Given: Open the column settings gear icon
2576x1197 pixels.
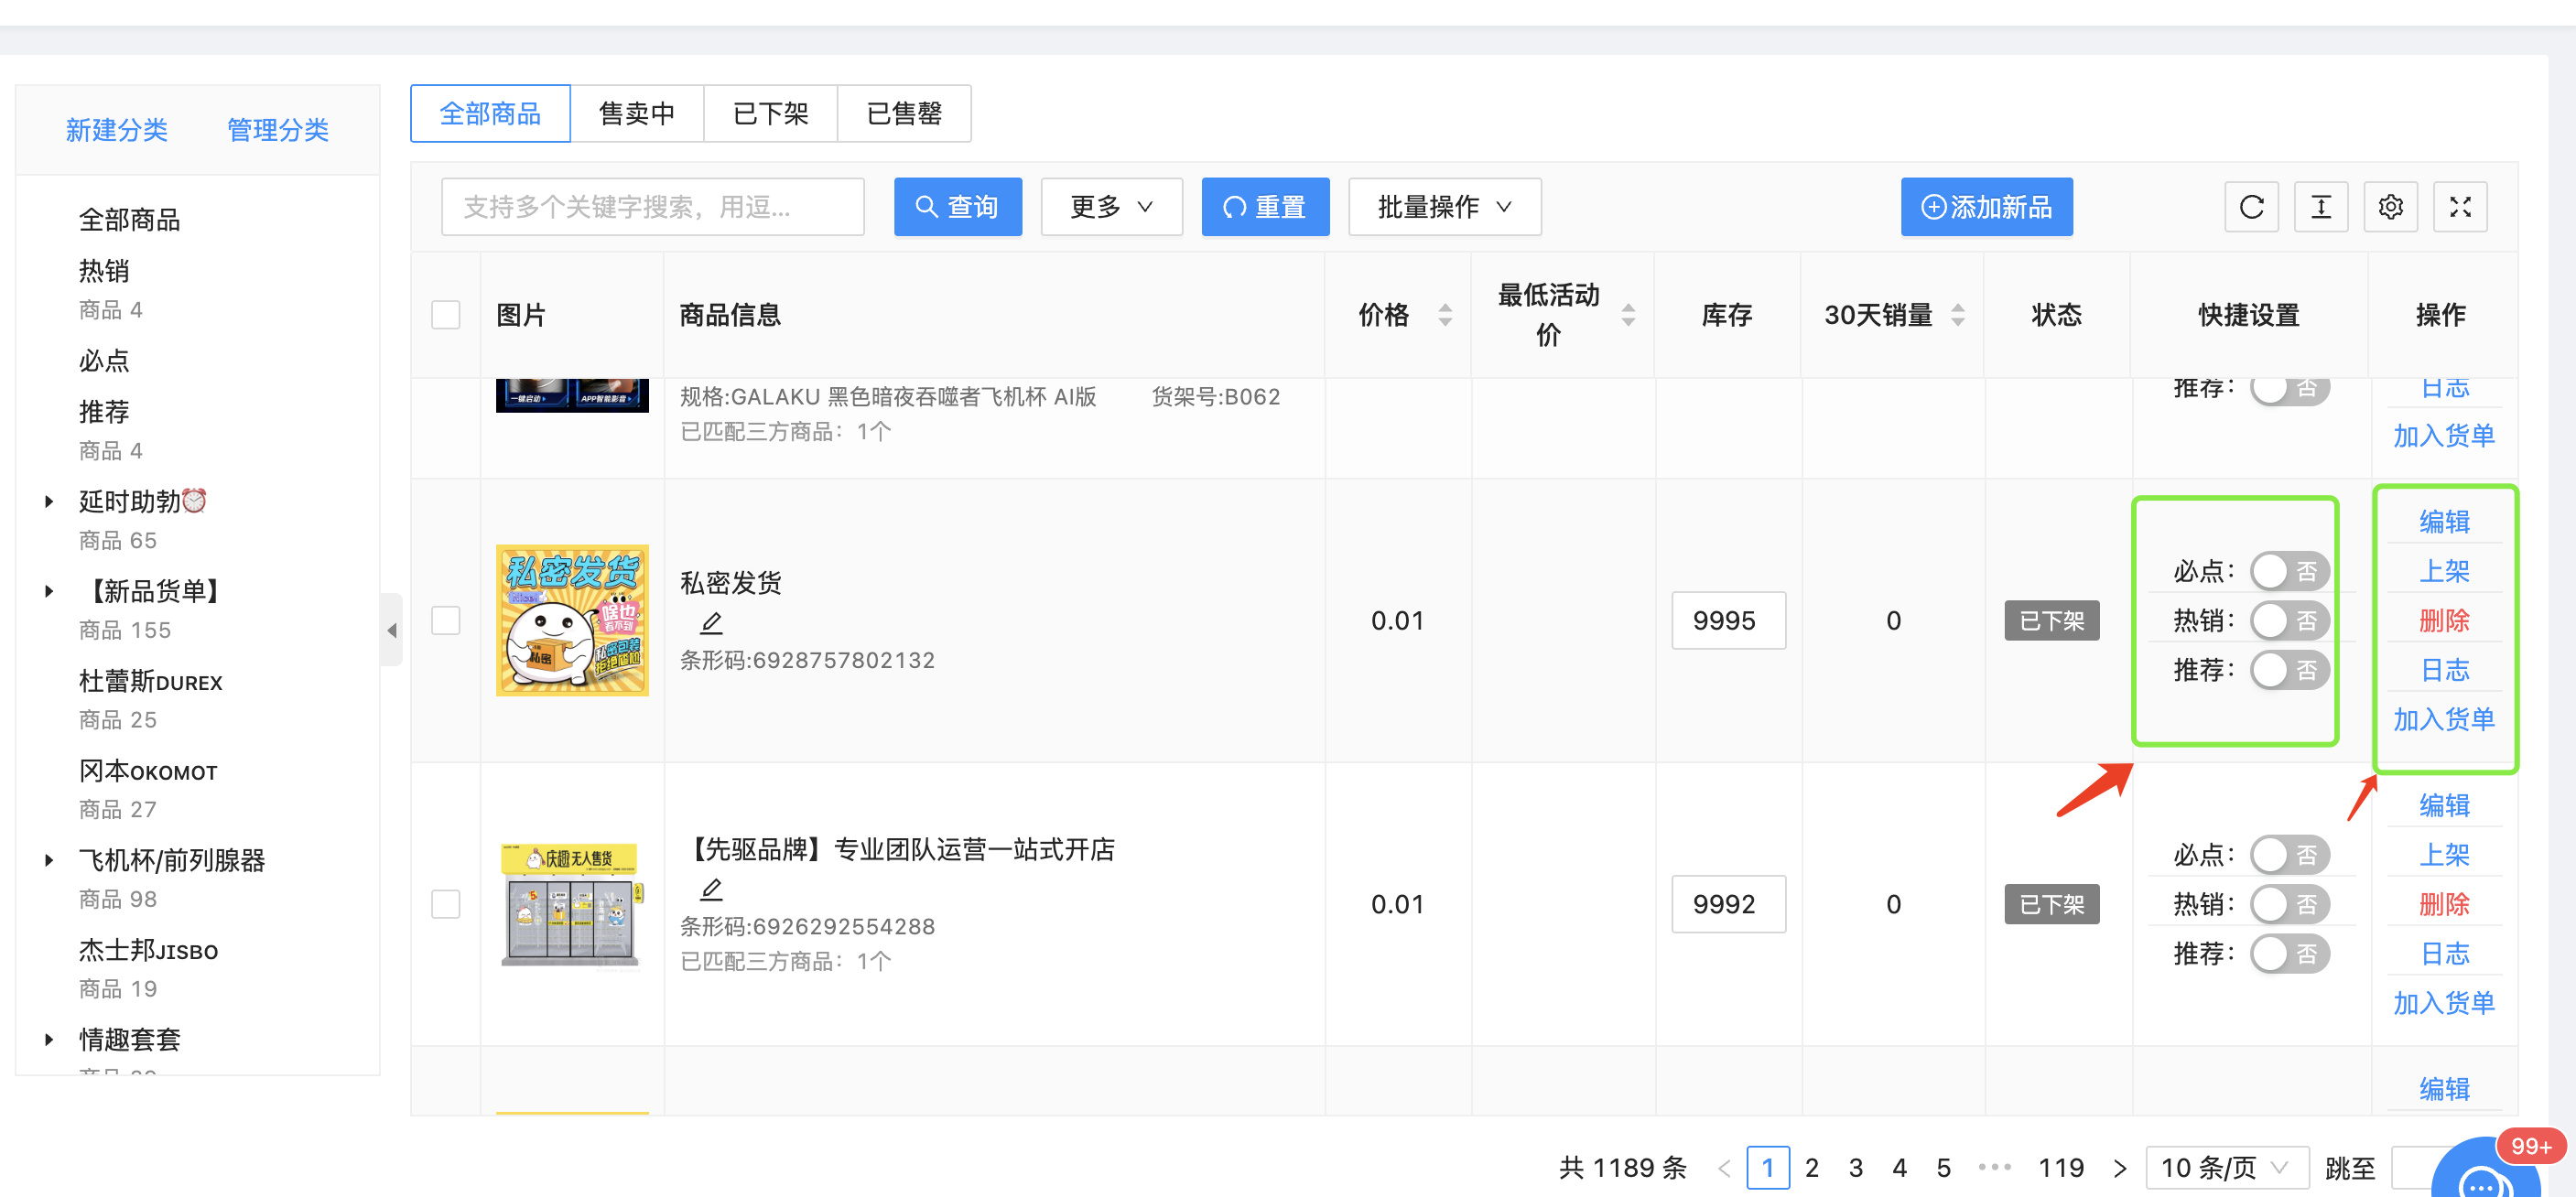Looking at the screenshot, I should (x=2389, y=207).
